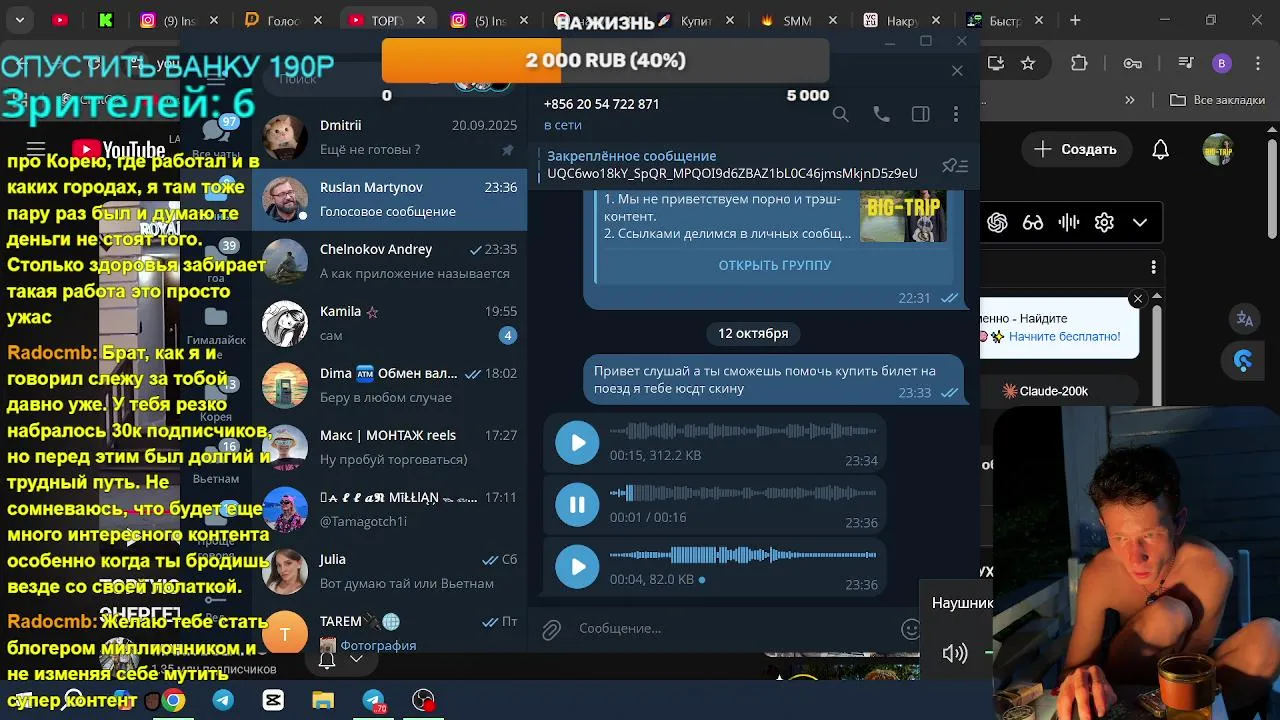
Task: Toggle Telegram chat info side panel
Action: (x=921, y=115)
